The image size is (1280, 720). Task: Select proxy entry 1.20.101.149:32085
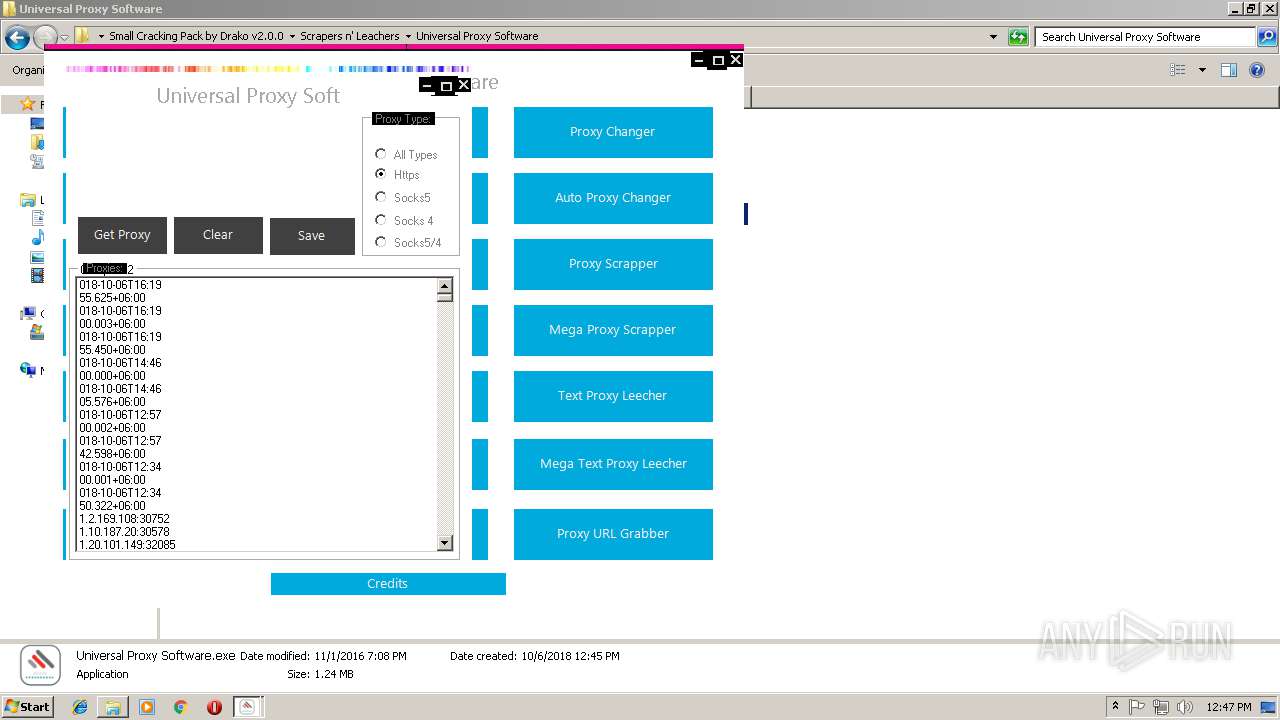click(x=127, y=545)
